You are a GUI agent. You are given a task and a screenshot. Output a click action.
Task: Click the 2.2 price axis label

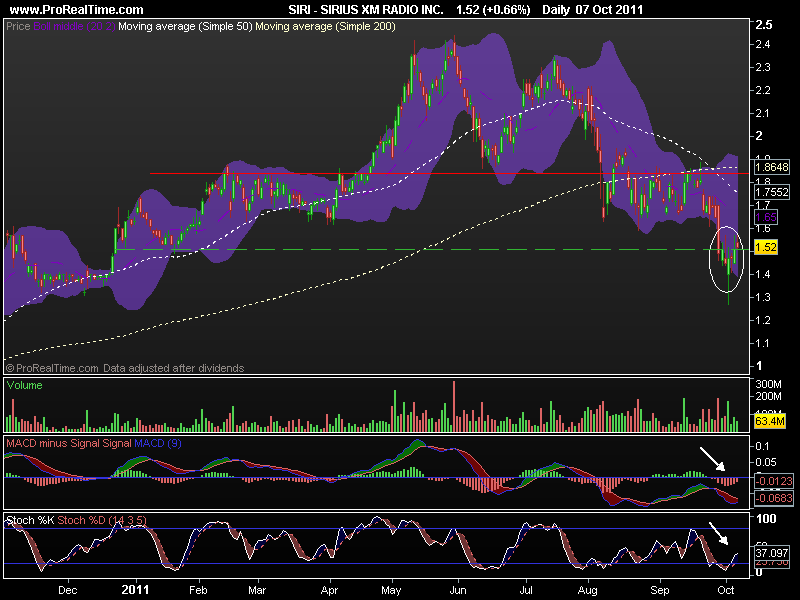tap(763, 90)
